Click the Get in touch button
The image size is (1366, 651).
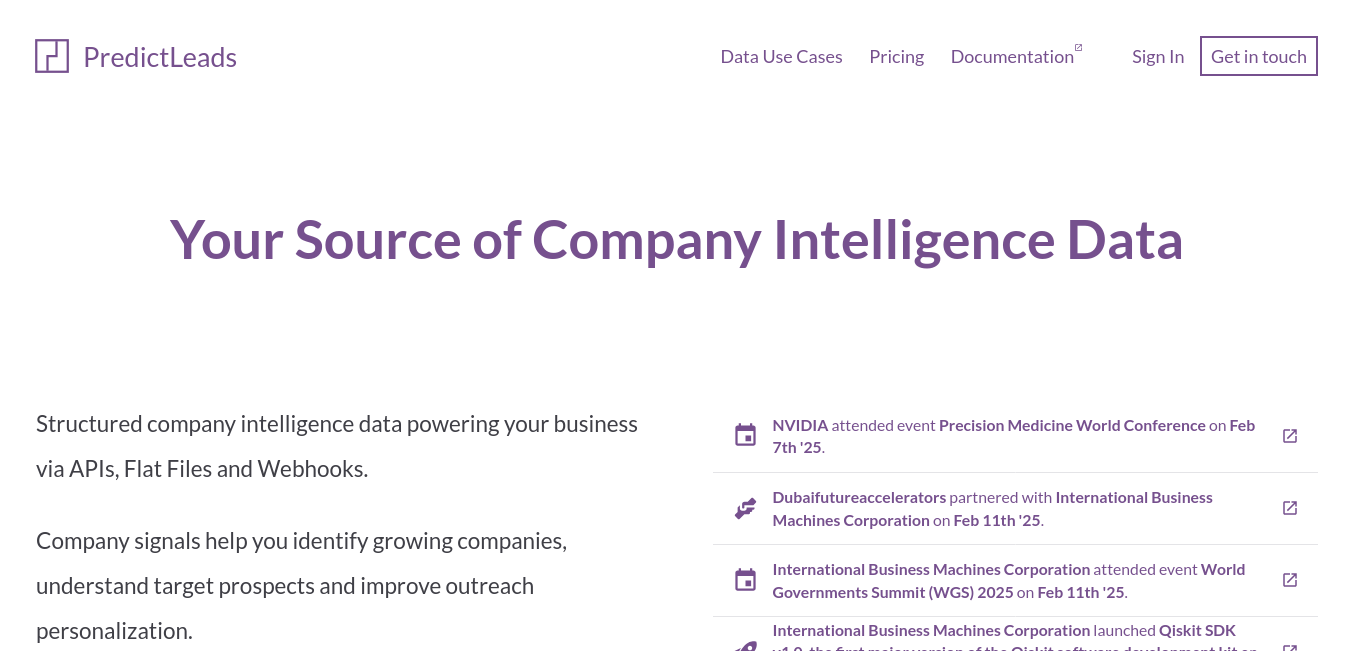tap(1259, 56)
